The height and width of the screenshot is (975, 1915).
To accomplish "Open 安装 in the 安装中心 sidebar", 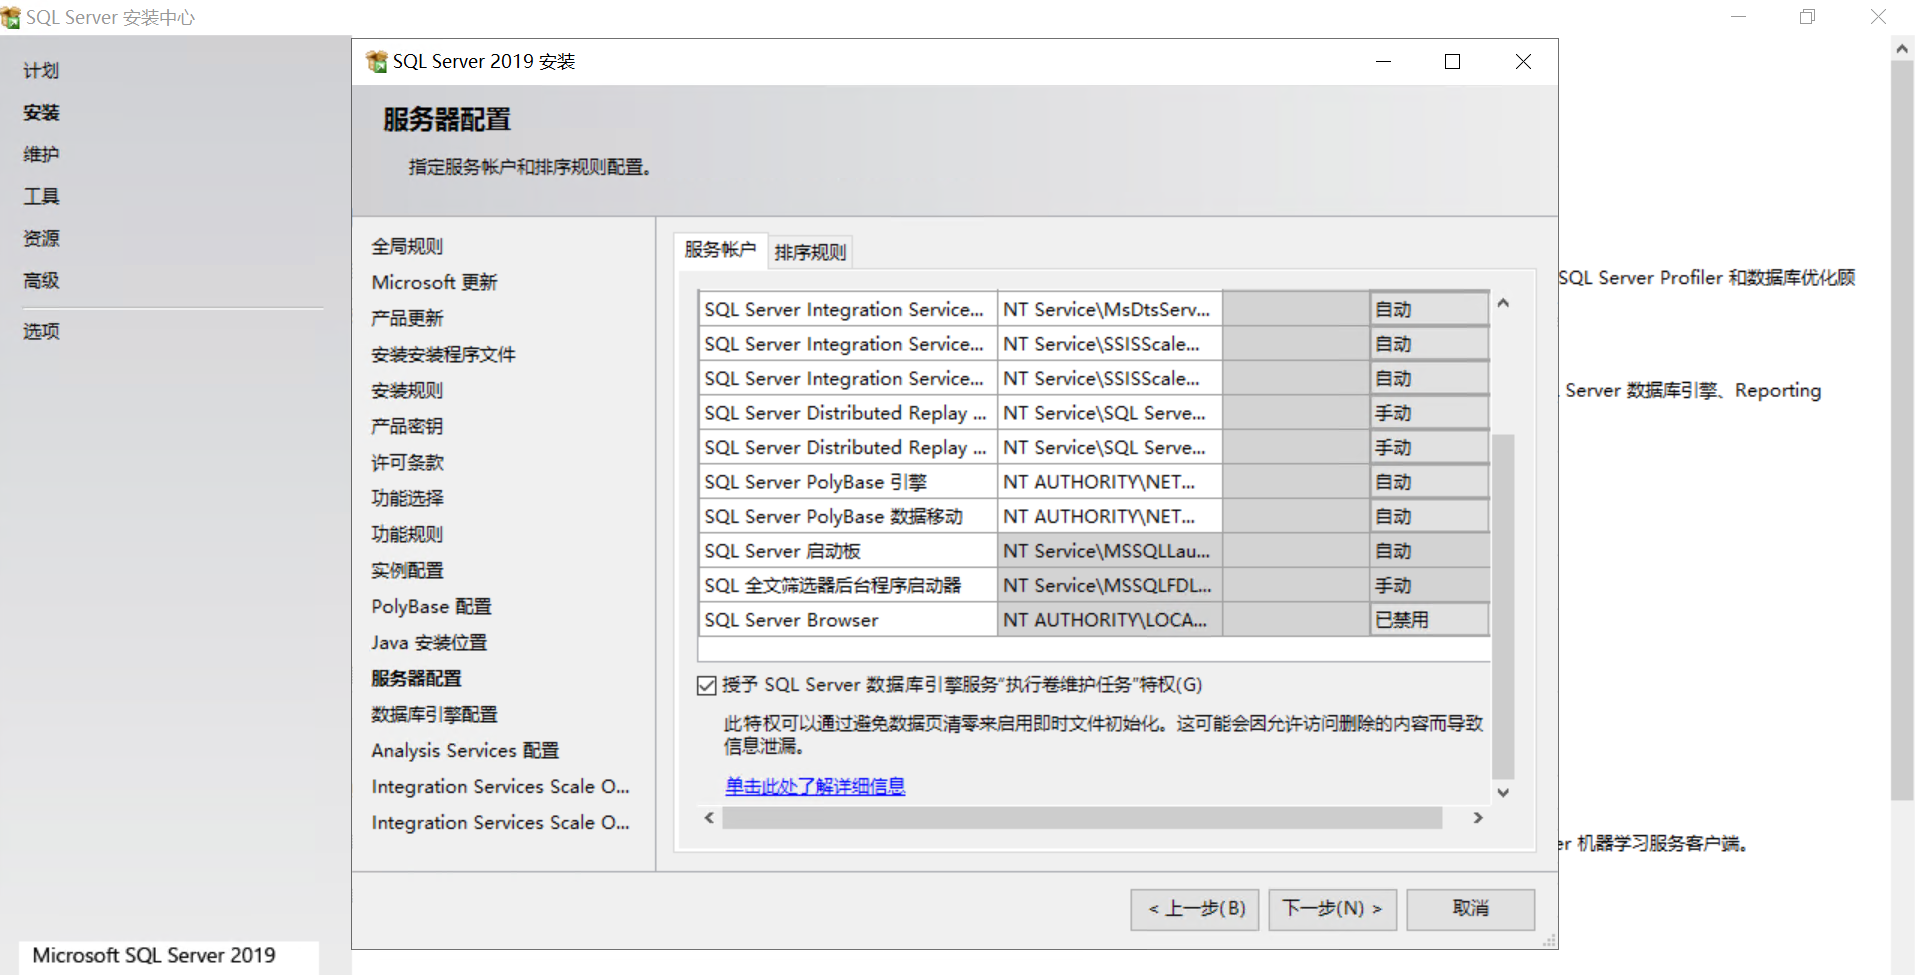I will point(41,113).
